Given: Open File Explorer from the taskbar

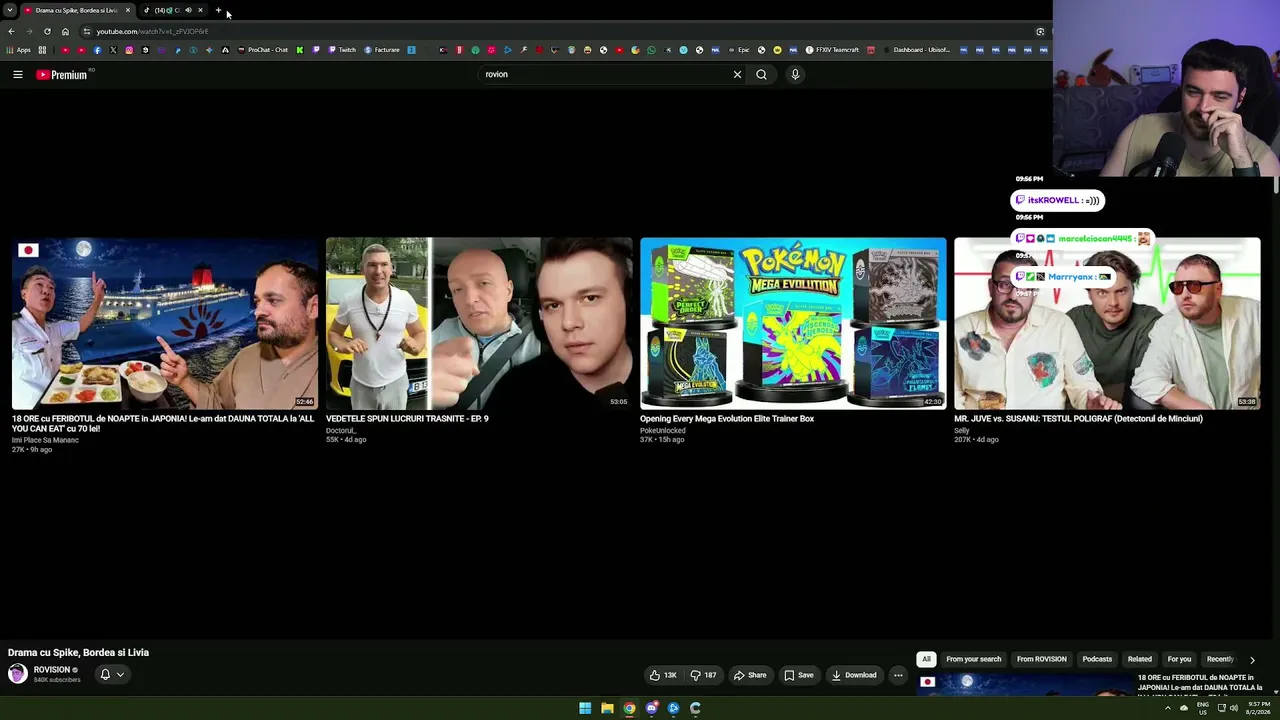Looking at the screenshot, I should [x=607, y=708].
